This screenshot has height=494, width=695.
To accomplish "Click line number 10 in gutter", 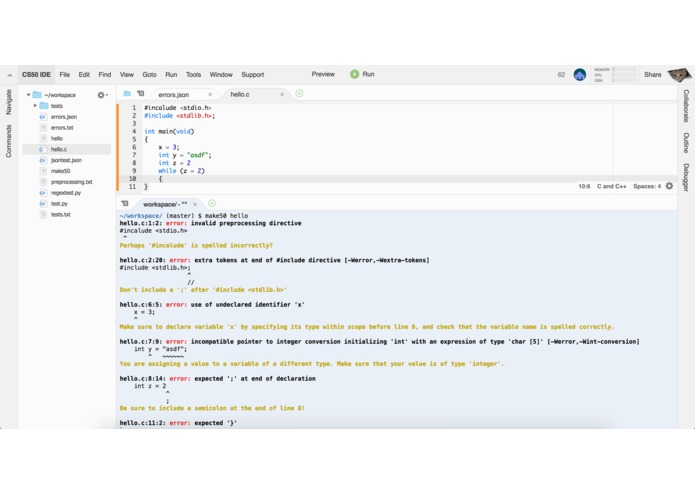I will (132, 179).
